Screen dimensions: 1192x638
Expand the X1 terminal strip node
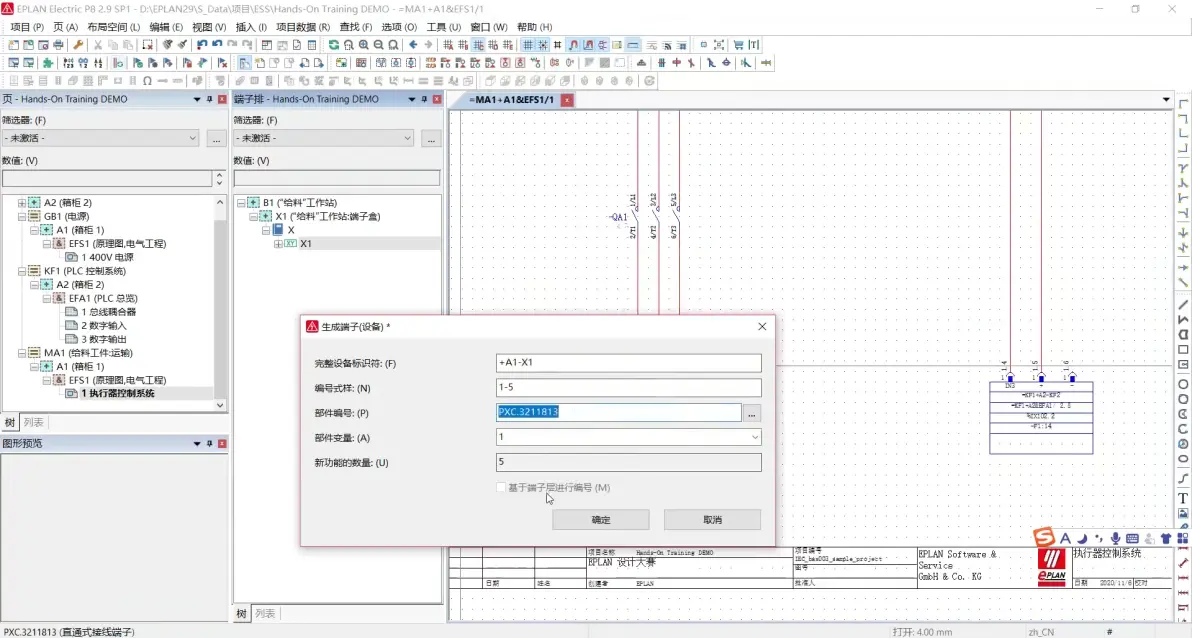click(x=278, y=243)
